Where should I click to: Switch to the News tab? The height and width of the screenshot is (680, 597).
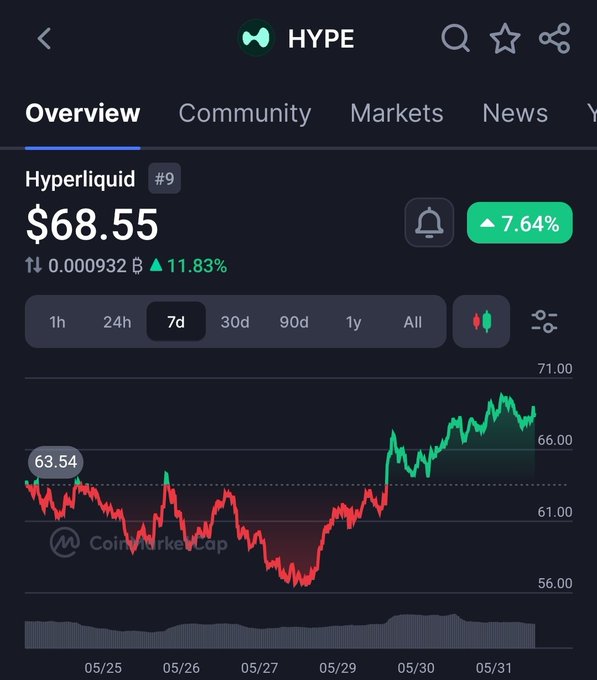[515, 113]
